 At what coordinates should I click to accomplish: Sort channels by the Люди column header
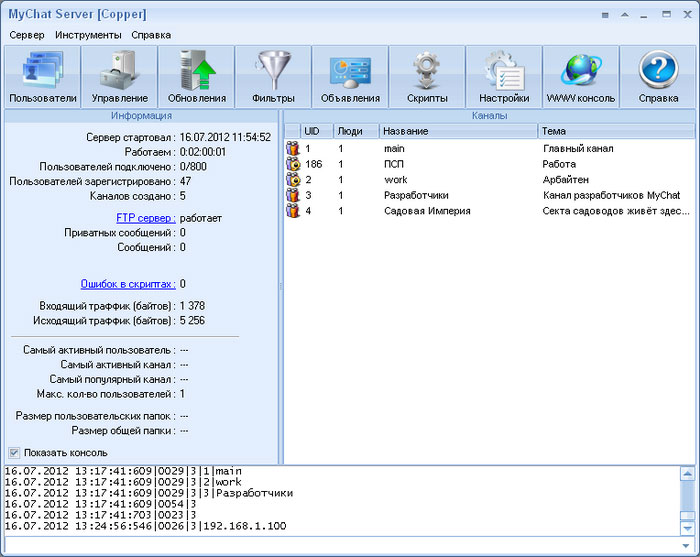(x=356, y=131)
